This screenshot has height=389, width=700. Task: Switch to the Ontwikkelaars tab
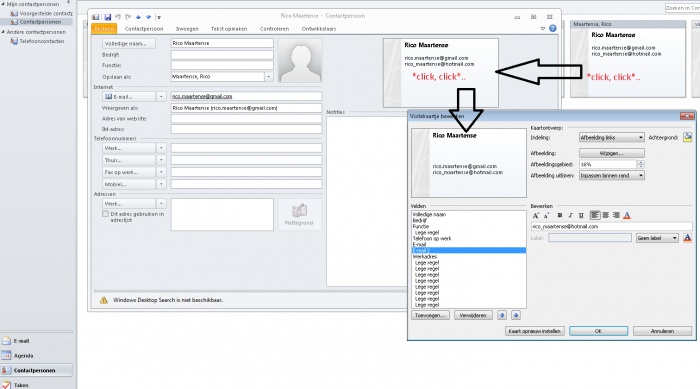pyautogui.click(x=319, y=29)
